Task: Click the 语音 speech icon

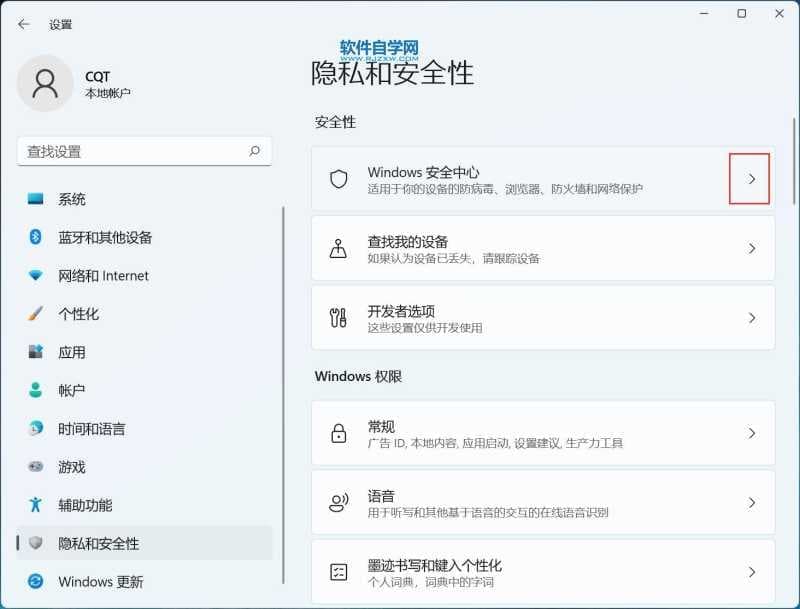Action: pos(339,503)
